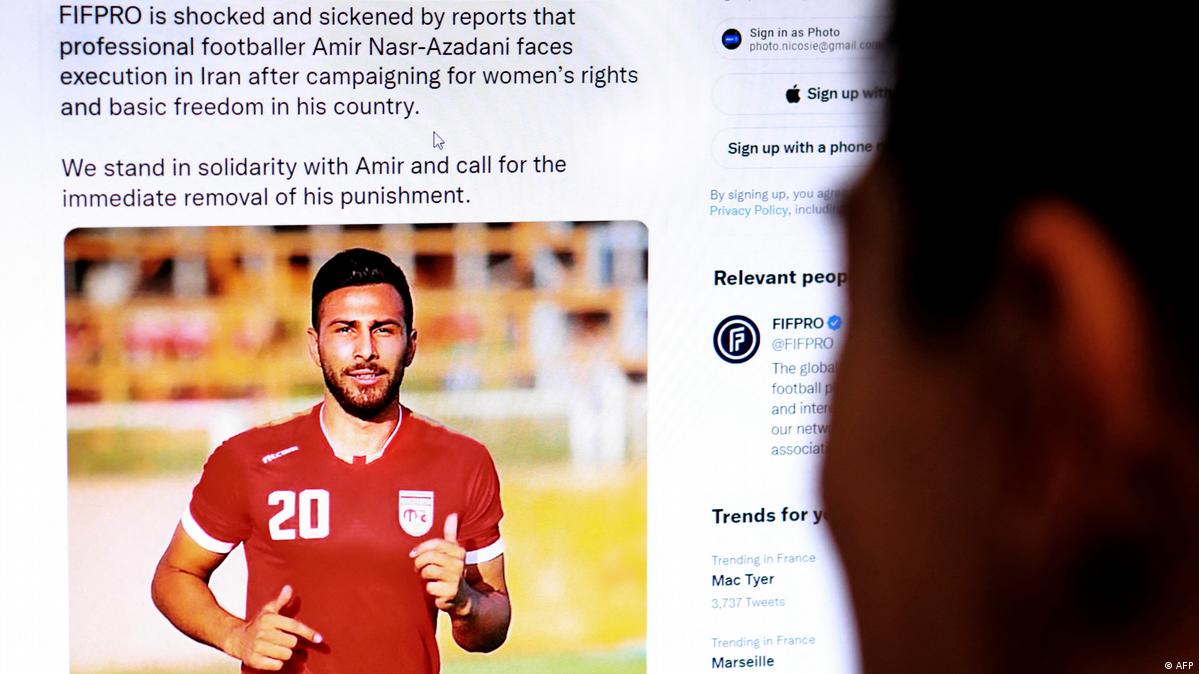The width and height of the screenshot is (1199, 674).
Task: Click the 3,737 Tweets count
Action: (x=748, y=603)
